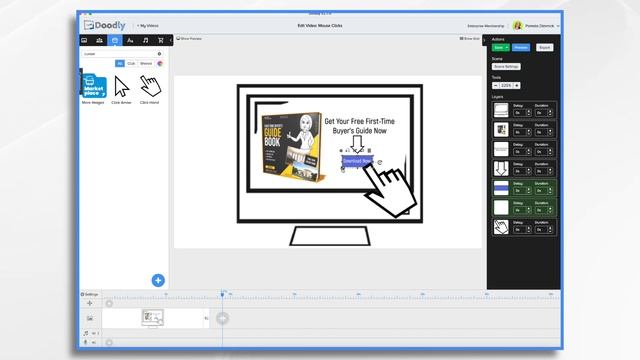Open the Save button dropdown arrow

tap(507, 47)
